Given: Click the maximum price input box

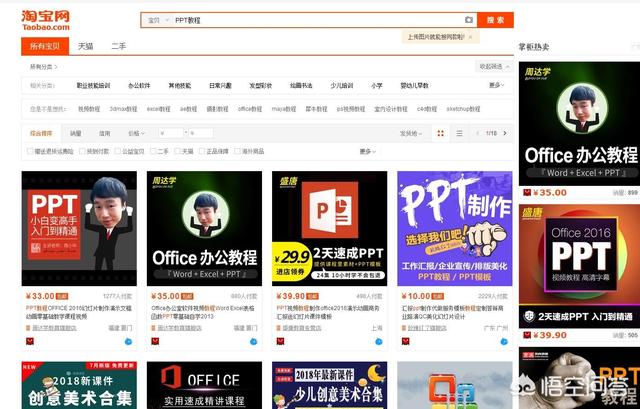Looking at the screenshot, I should click(201, 133).
